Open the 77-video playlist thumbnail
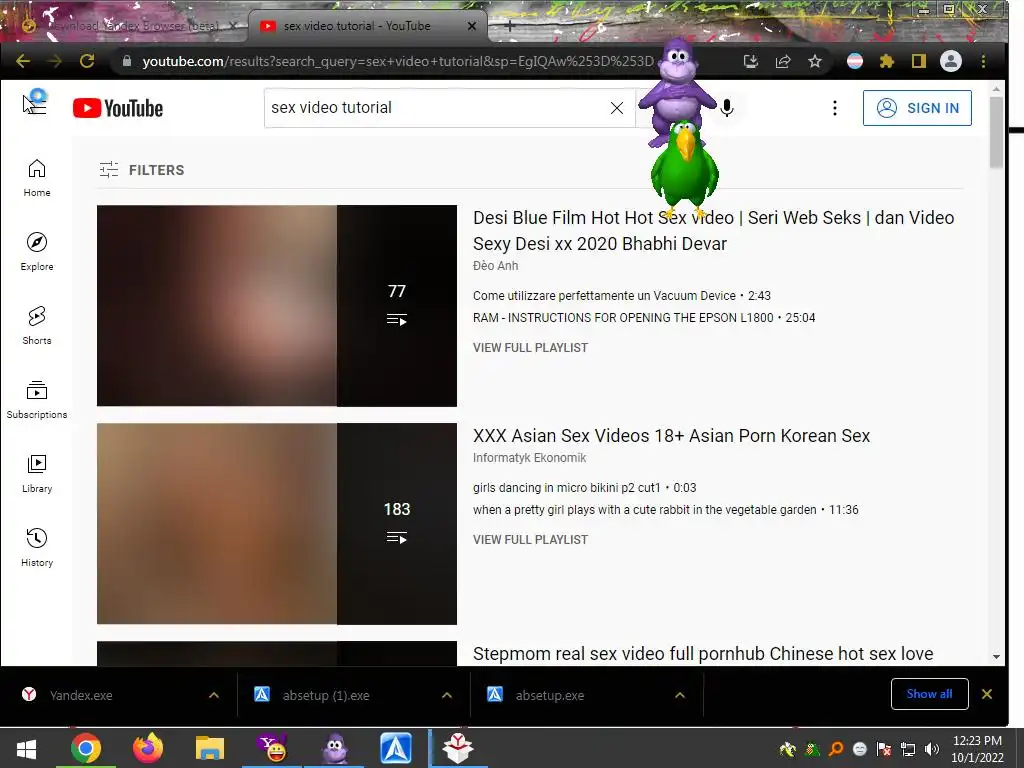The height and width of the screenshot is (768, 1024). pos(277,306)
